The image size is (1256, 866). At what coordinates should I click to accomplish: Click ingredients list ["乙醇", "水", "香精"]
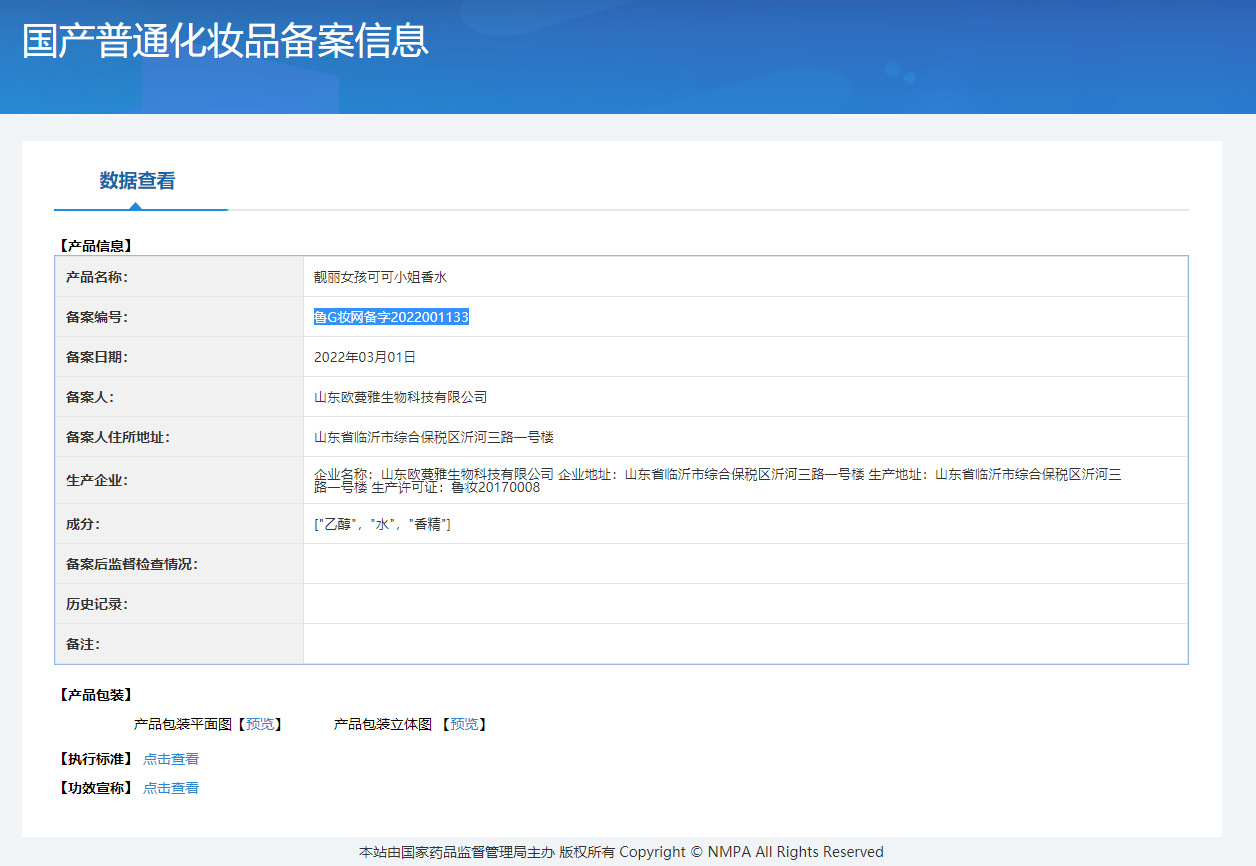coord(382,524)
